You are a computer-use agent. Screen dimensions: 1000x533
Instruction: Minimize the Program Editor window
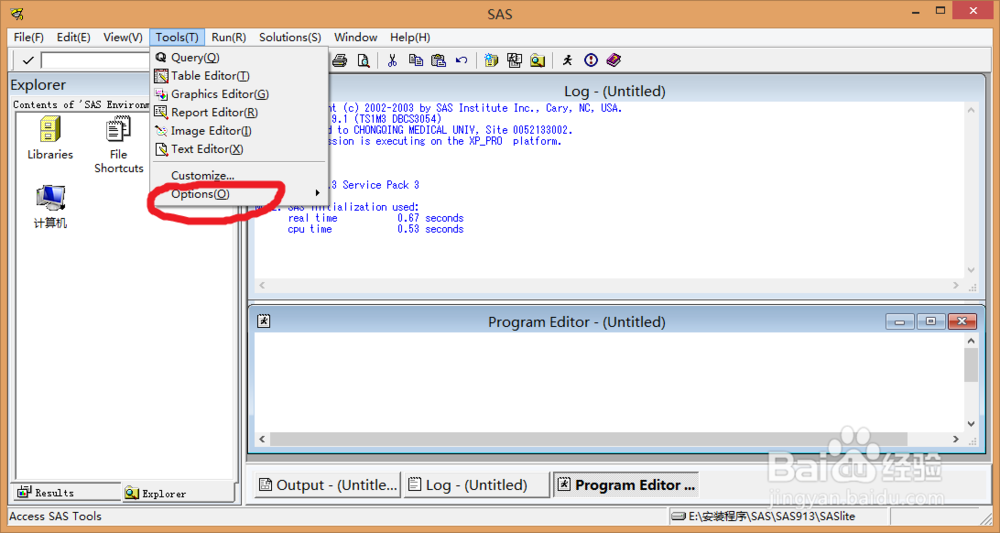click(x=900, y=321)
